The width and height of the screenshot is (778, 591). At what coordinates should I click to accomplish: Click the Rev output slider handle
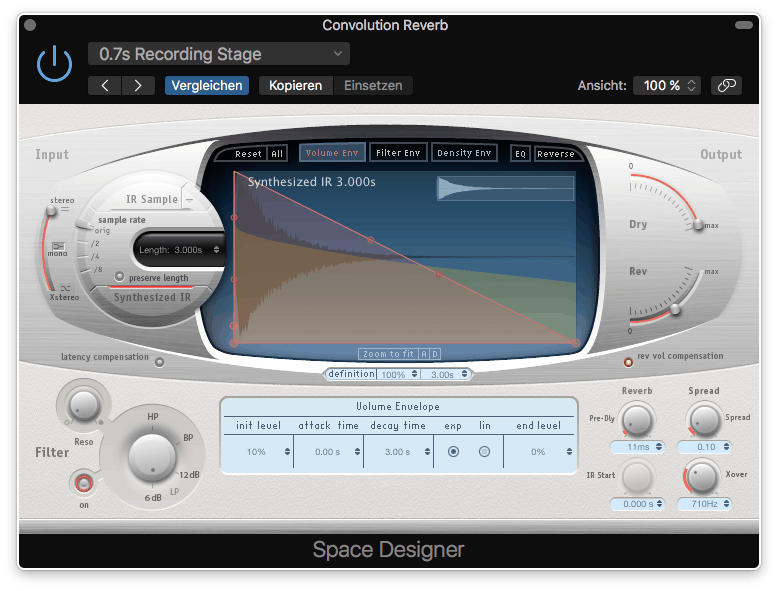point(675,310)
